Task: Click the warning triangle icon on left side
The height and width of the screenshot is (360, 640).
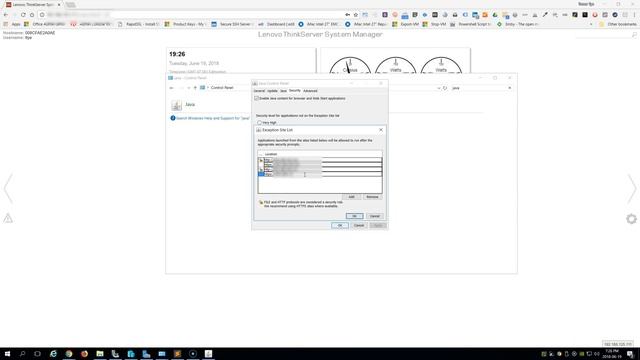Action: coord(8,218)
